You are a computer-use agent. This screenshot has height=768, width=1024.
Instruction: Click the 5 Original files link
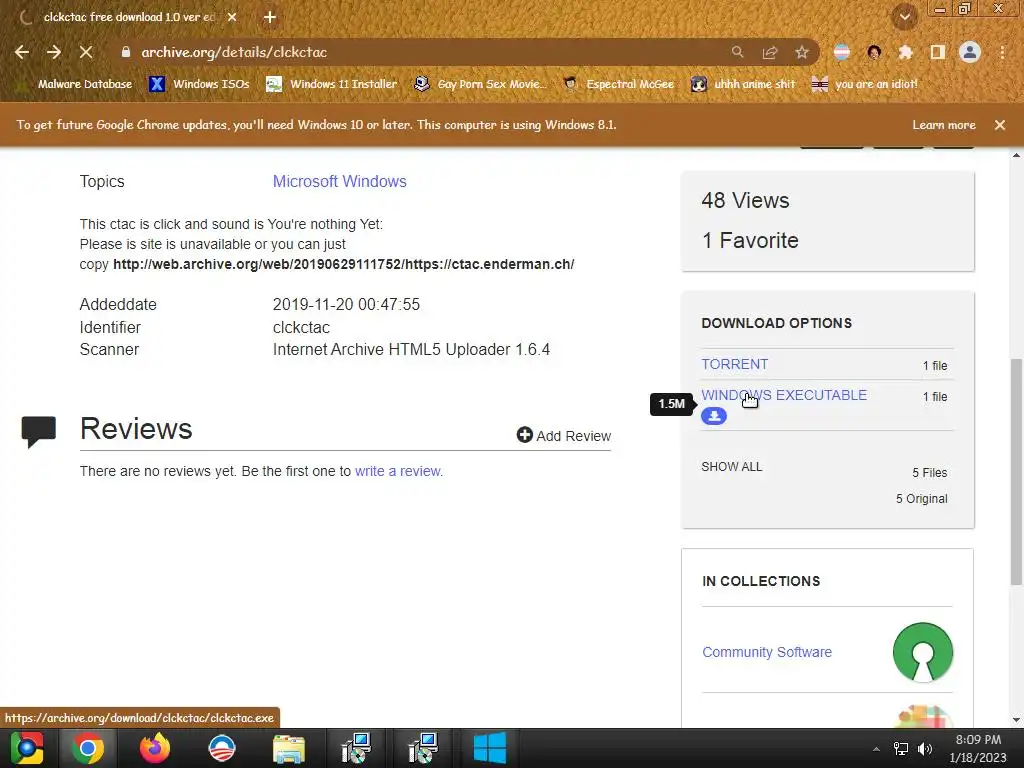click(x=921, y=499)
